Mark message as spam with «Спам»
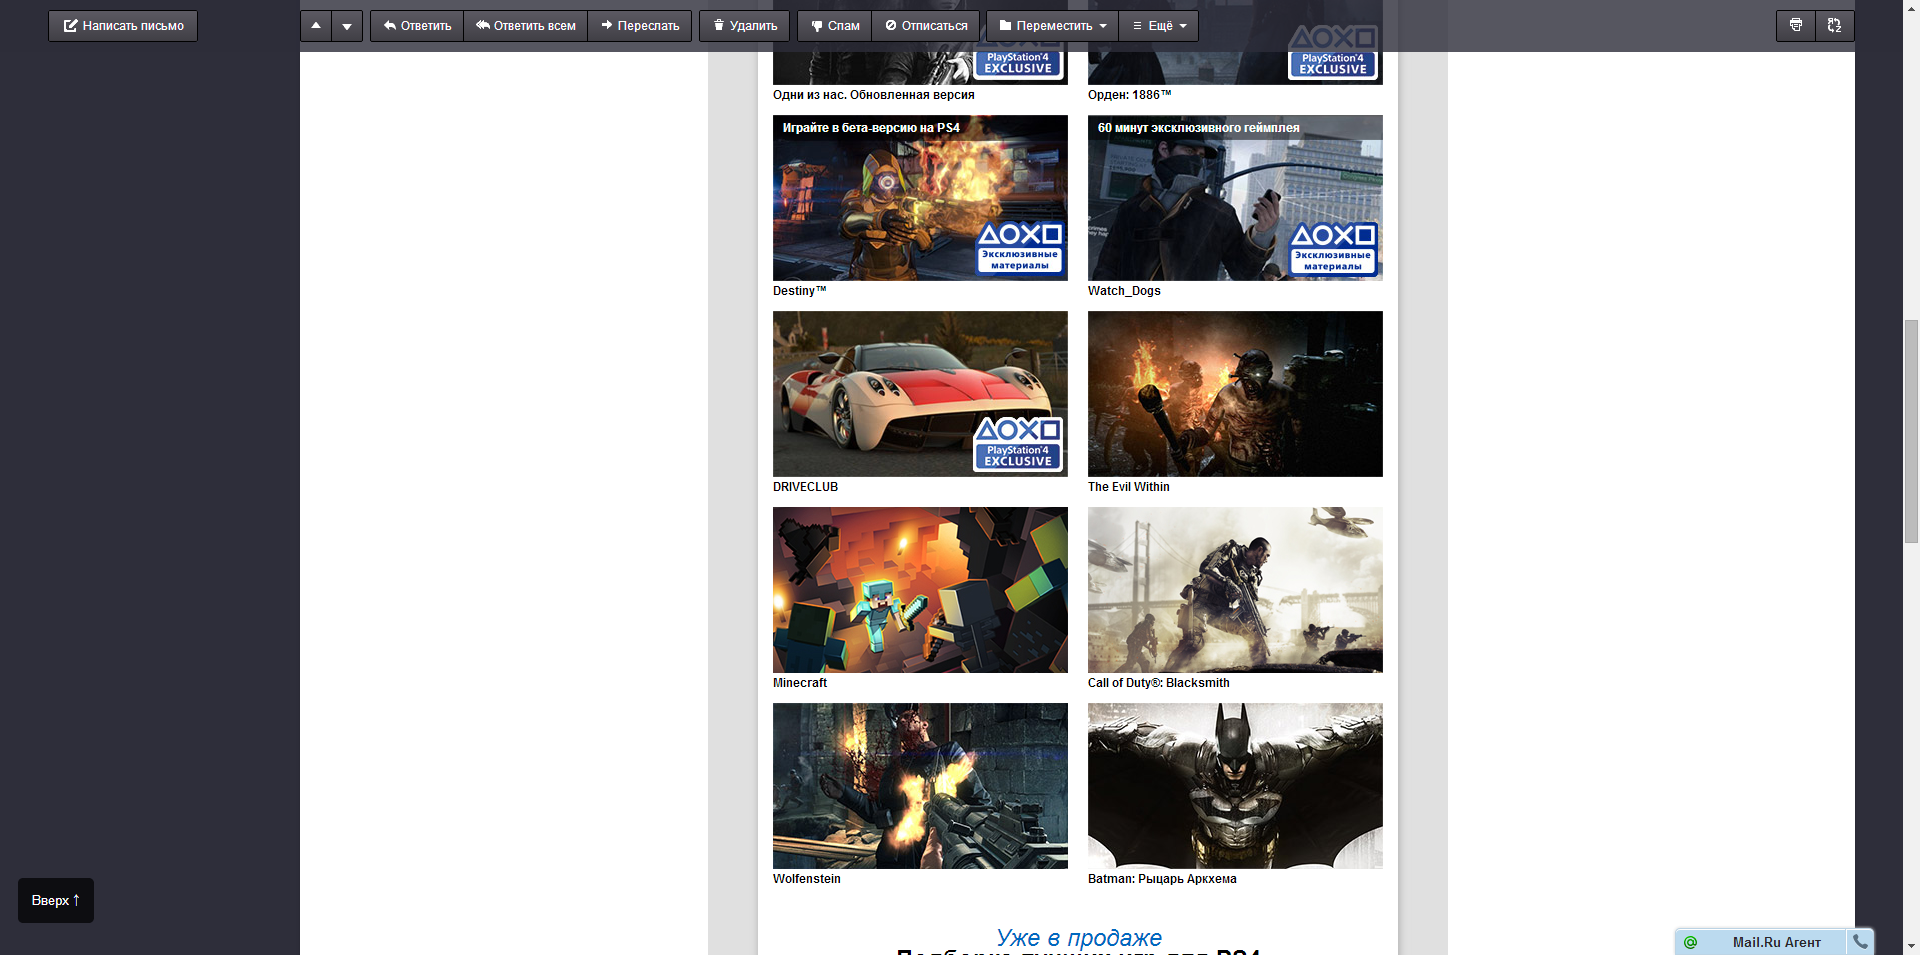 835,26
